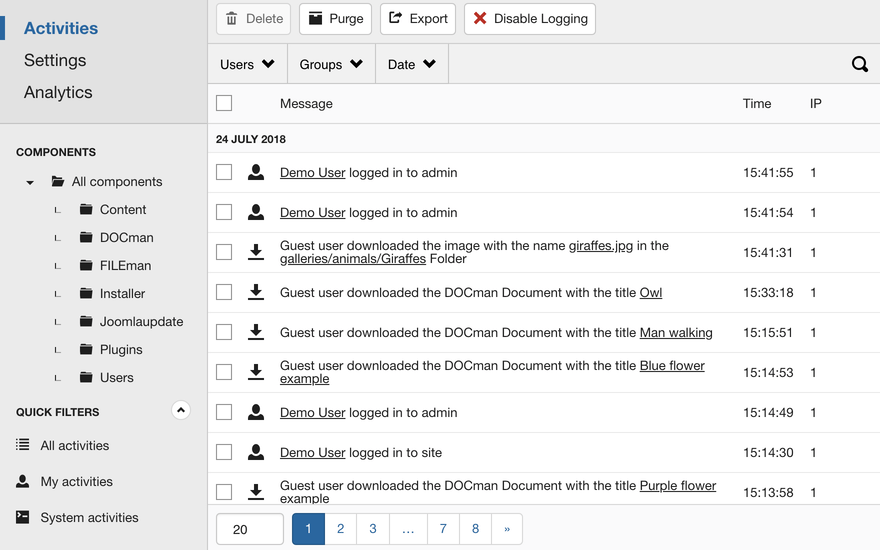The width and height of the screenshot is (880, 550).
Task: Collapse the Quick Filters section
Action: pyautogui.click(x=180, y=410)
